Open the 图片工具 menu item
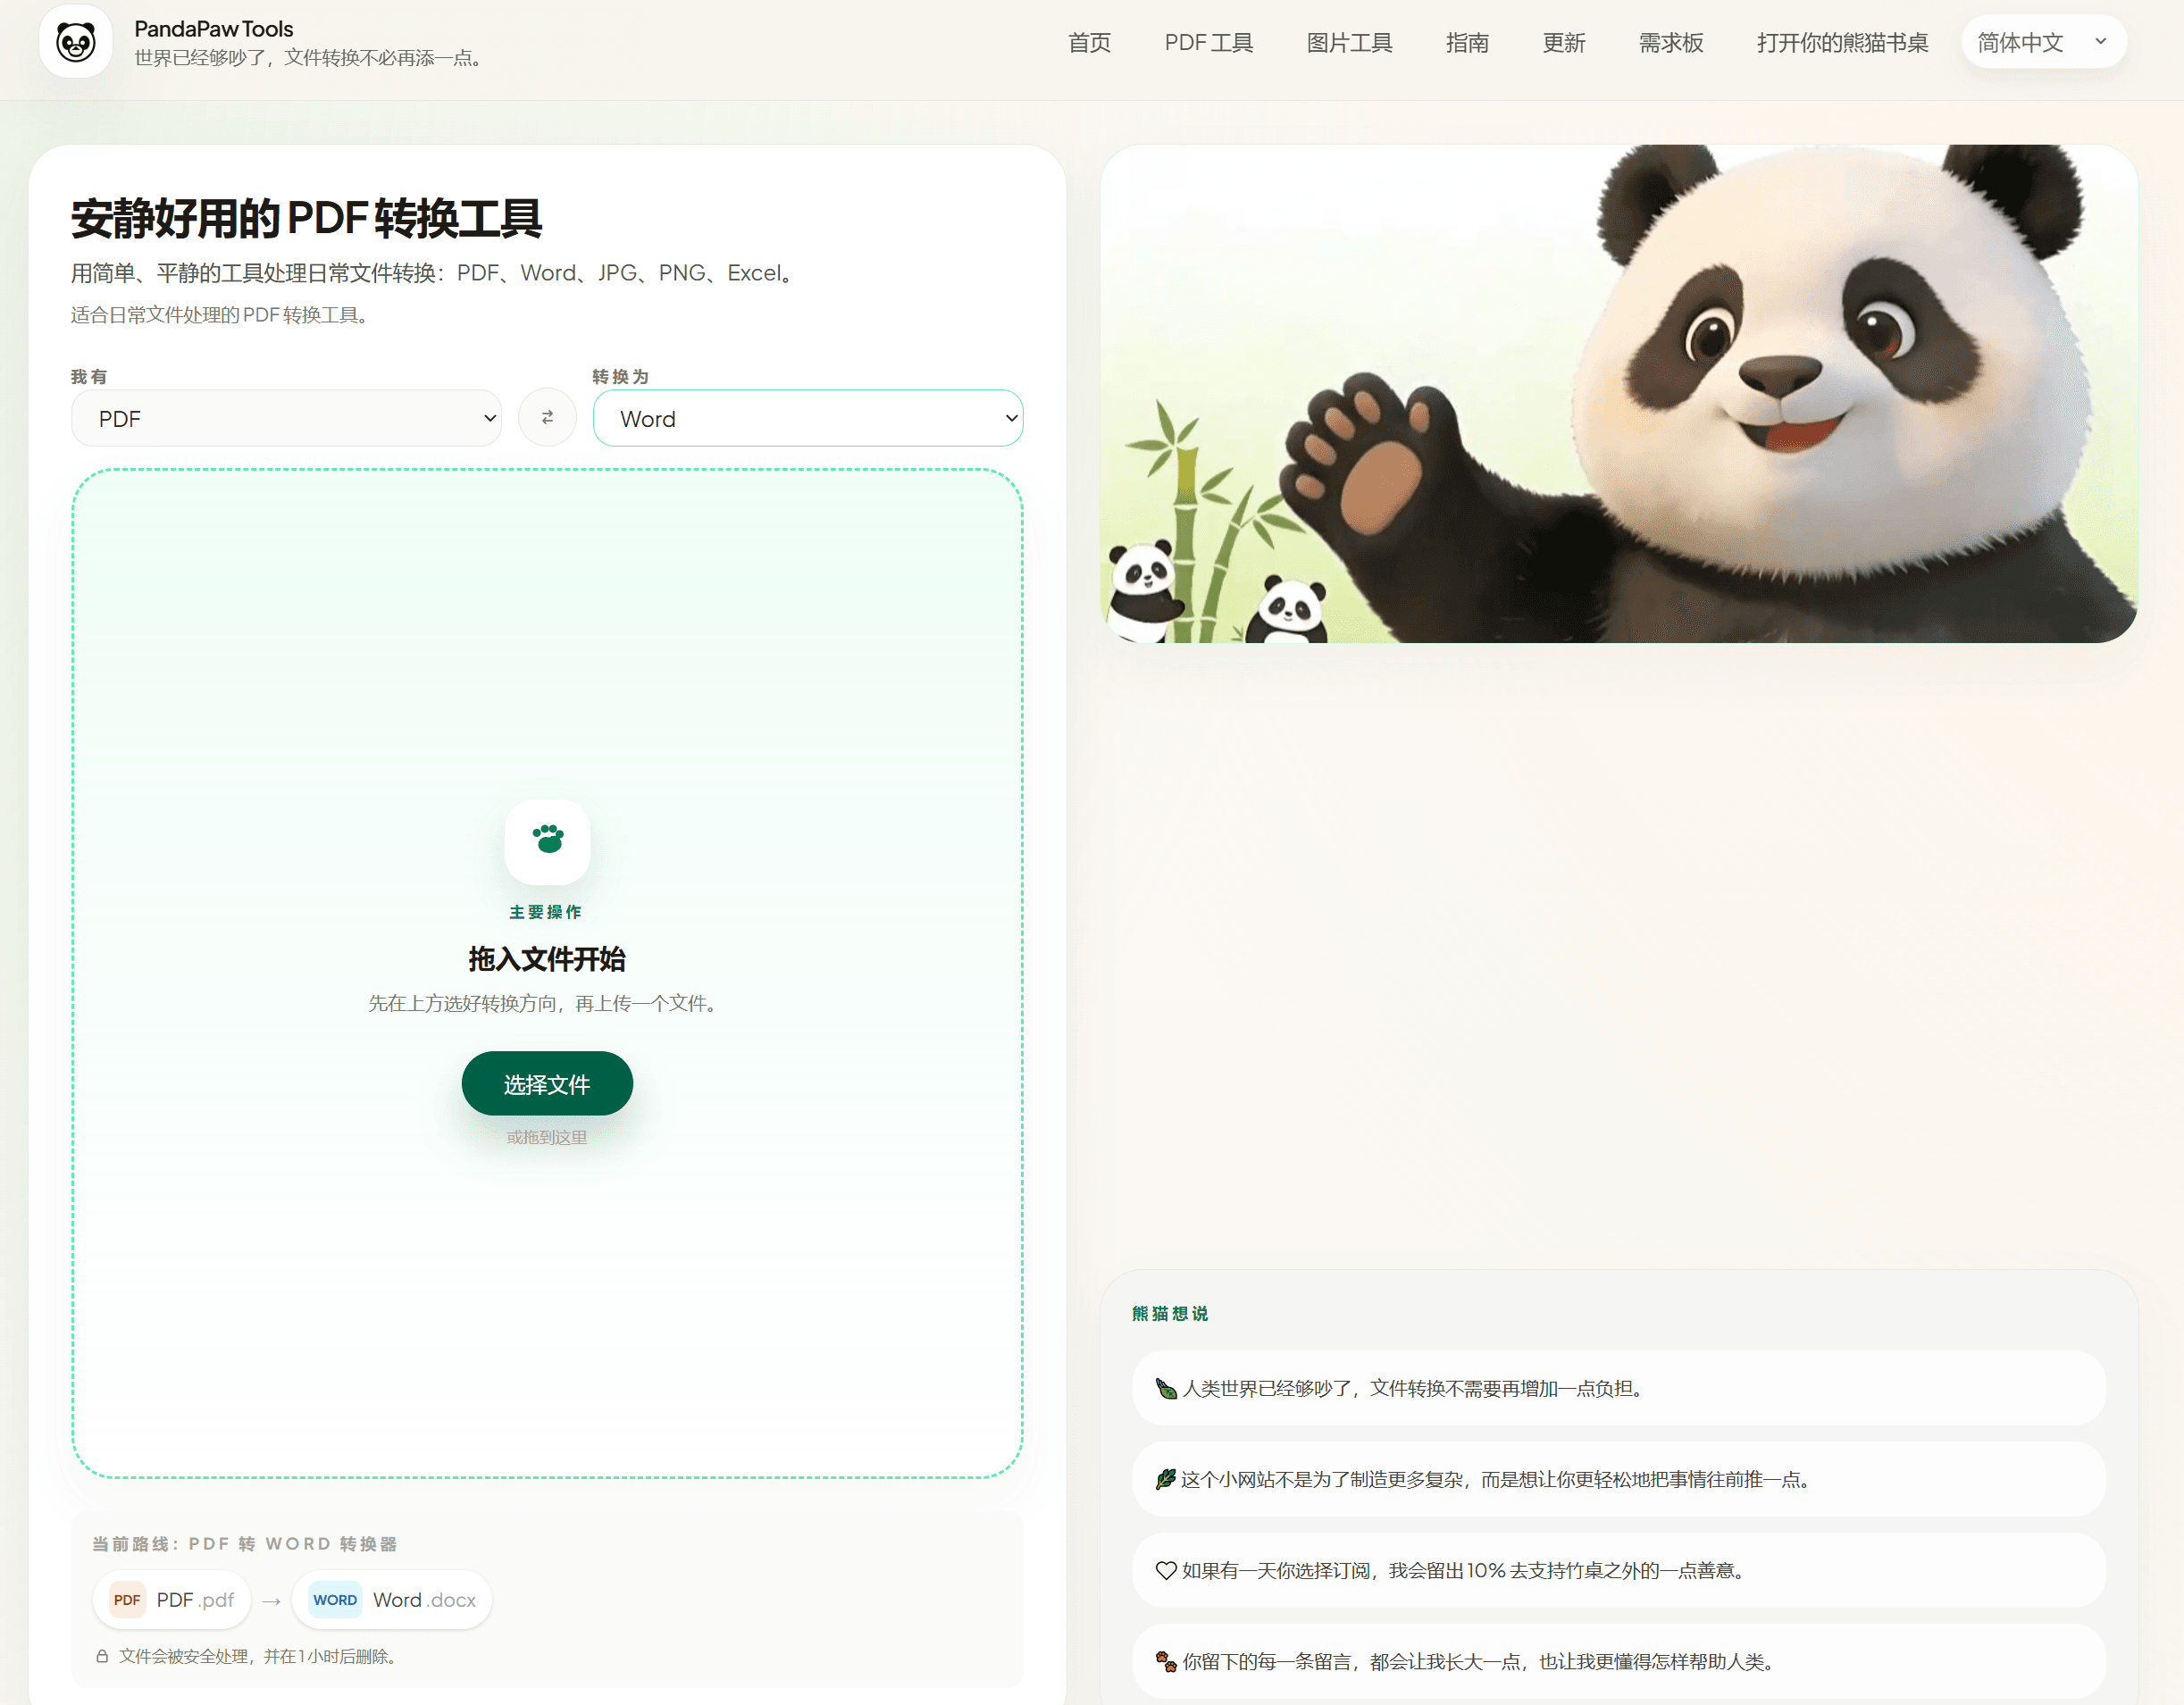This screenshot has height=1705, width=2184. [x=1349, y=42]
